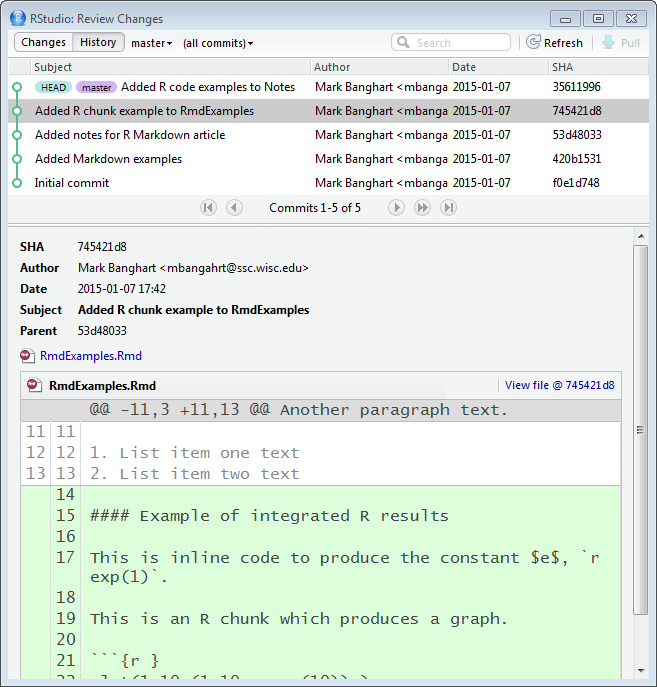Go to next page of commits

pyautogui.click(x=396, y=207)
